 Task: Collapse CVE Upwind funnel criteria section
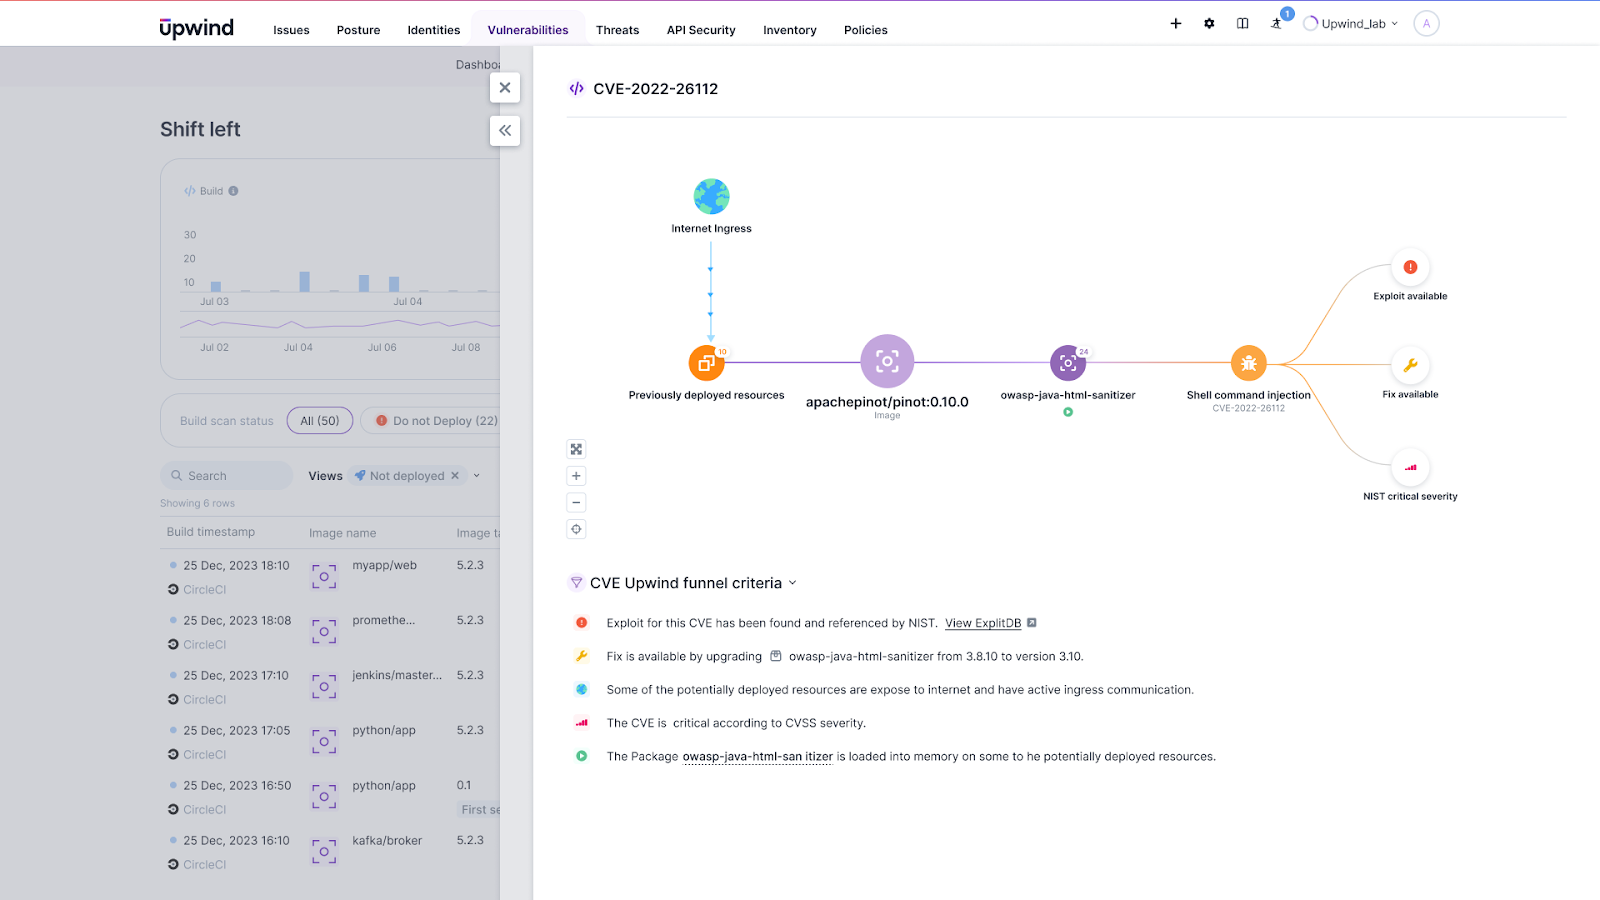(x=793, y=583)
